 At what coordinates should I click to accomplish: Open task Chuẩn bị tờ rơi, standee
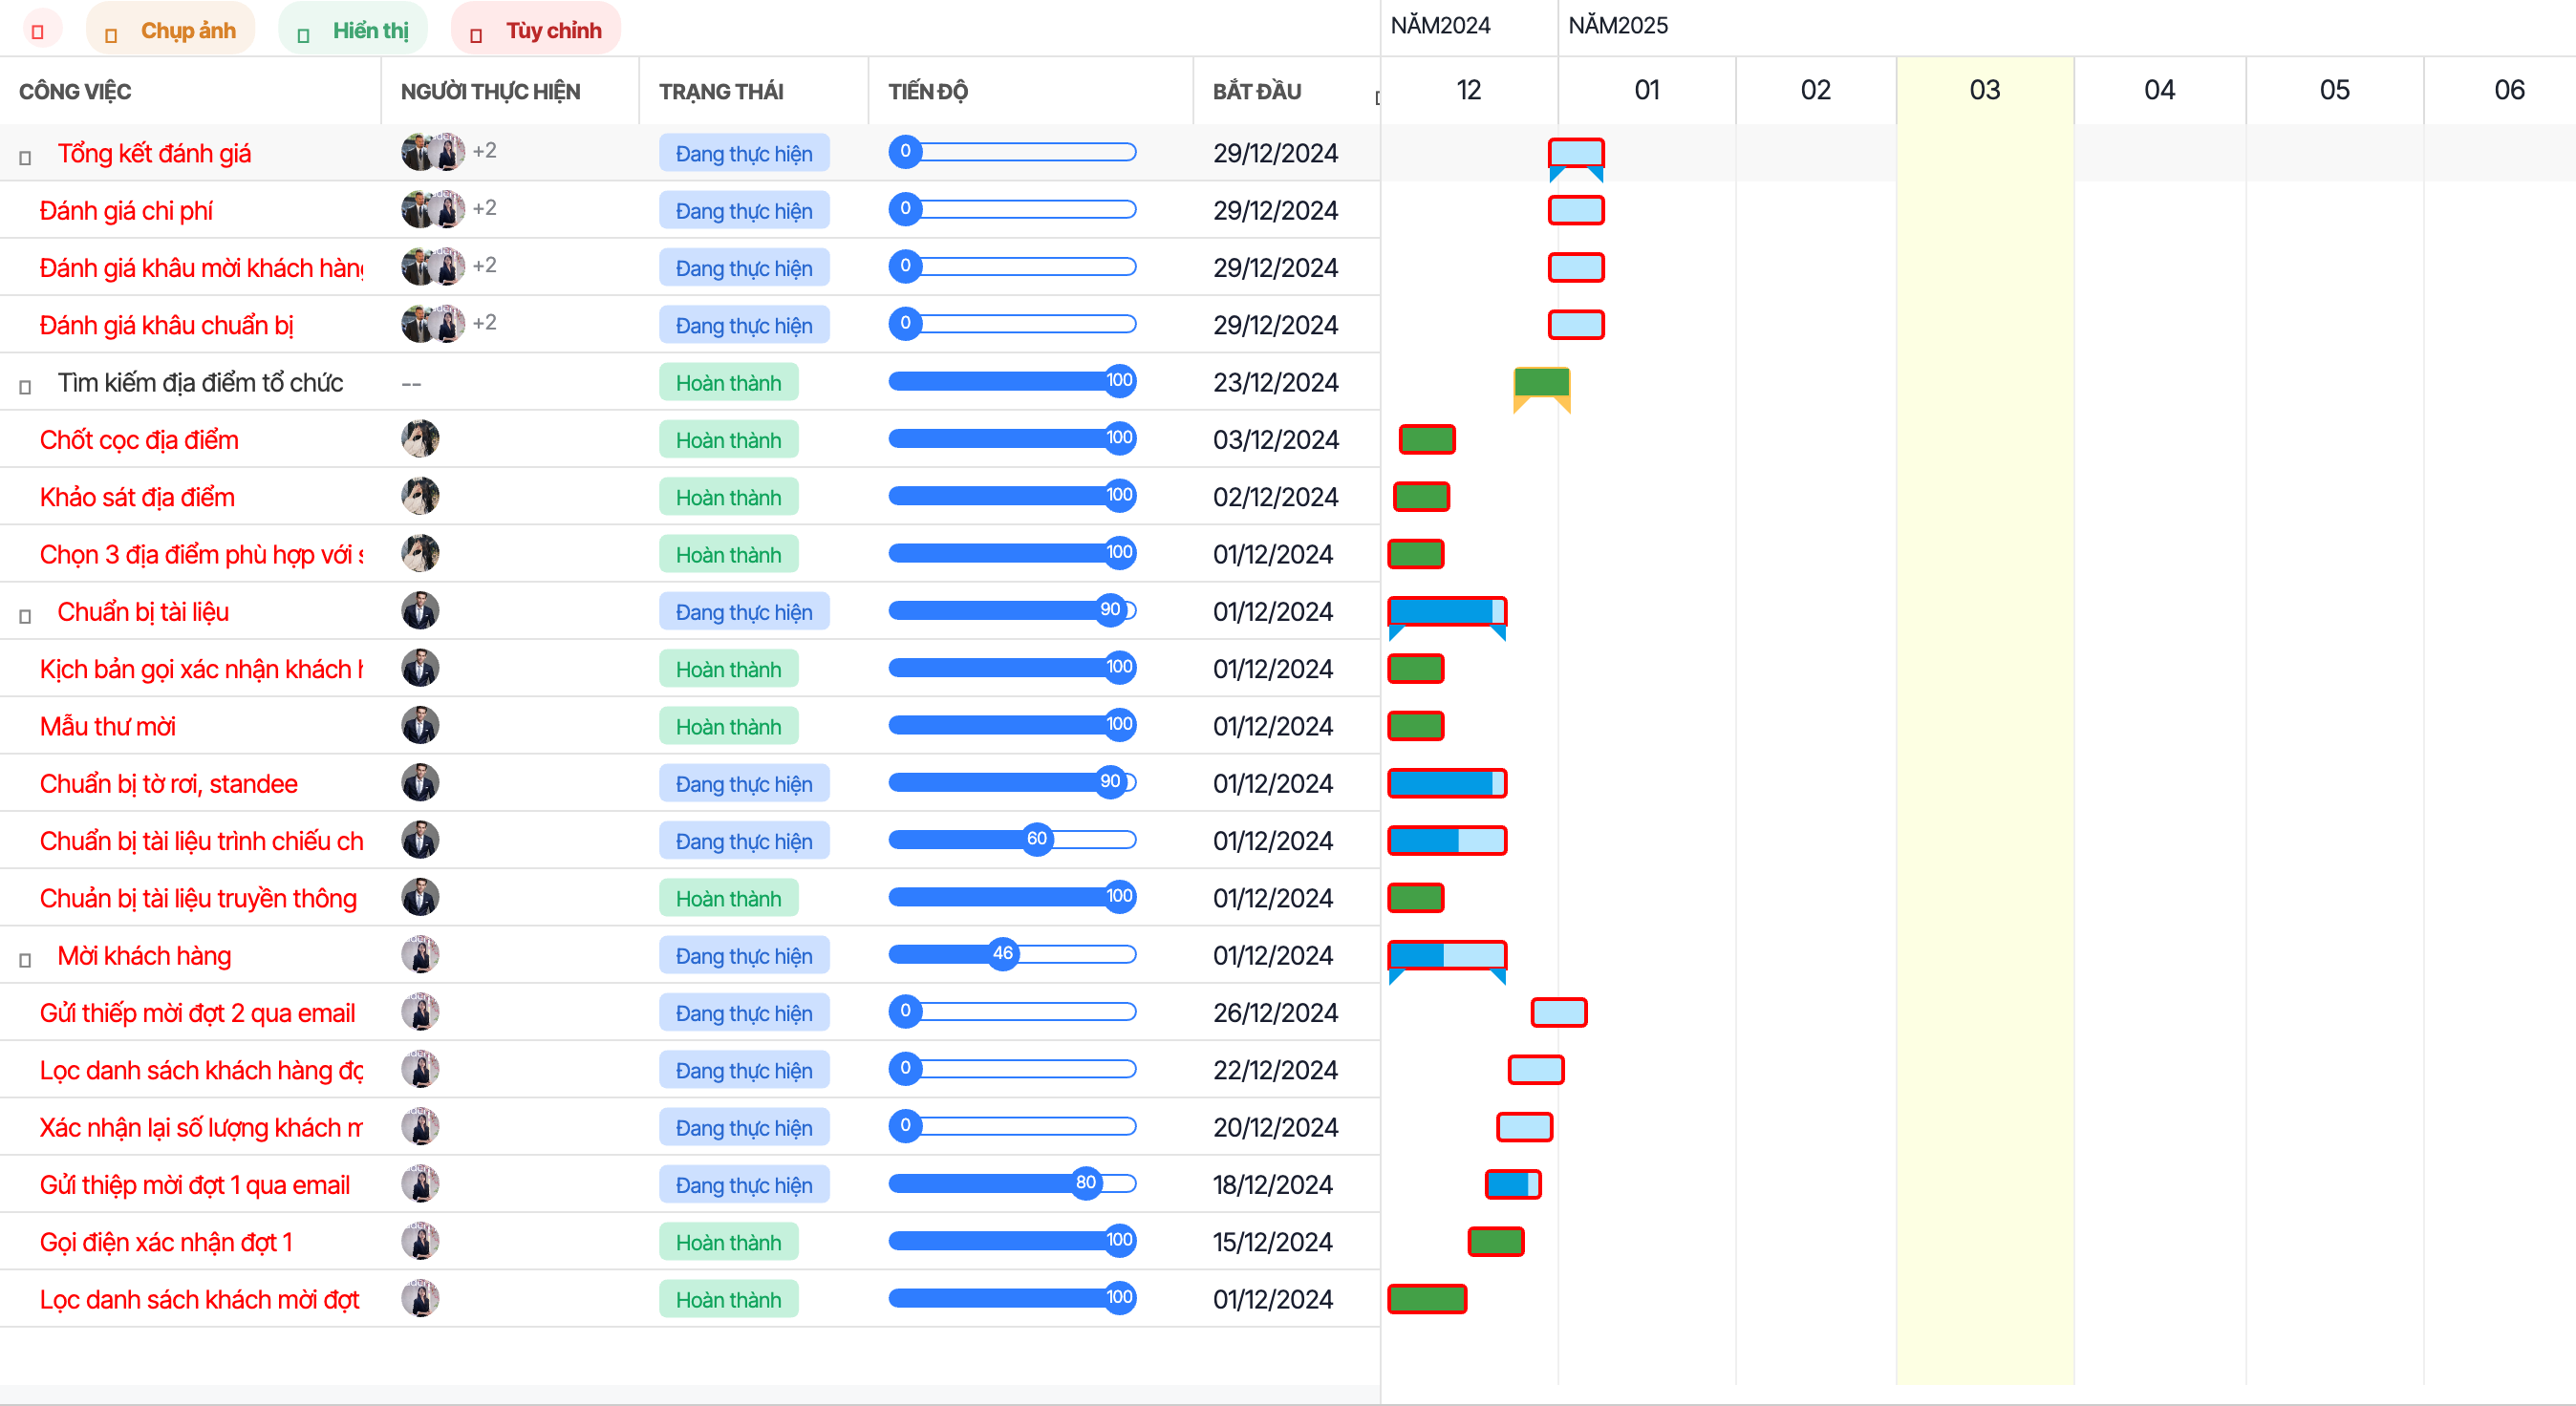(169, 784)
